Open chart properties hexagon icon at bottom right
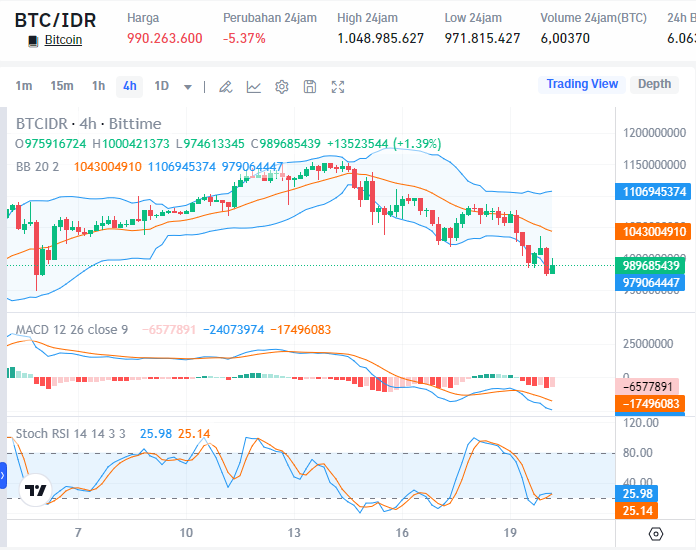This screenshot has width=696, height=550. (x=656, y=534)
